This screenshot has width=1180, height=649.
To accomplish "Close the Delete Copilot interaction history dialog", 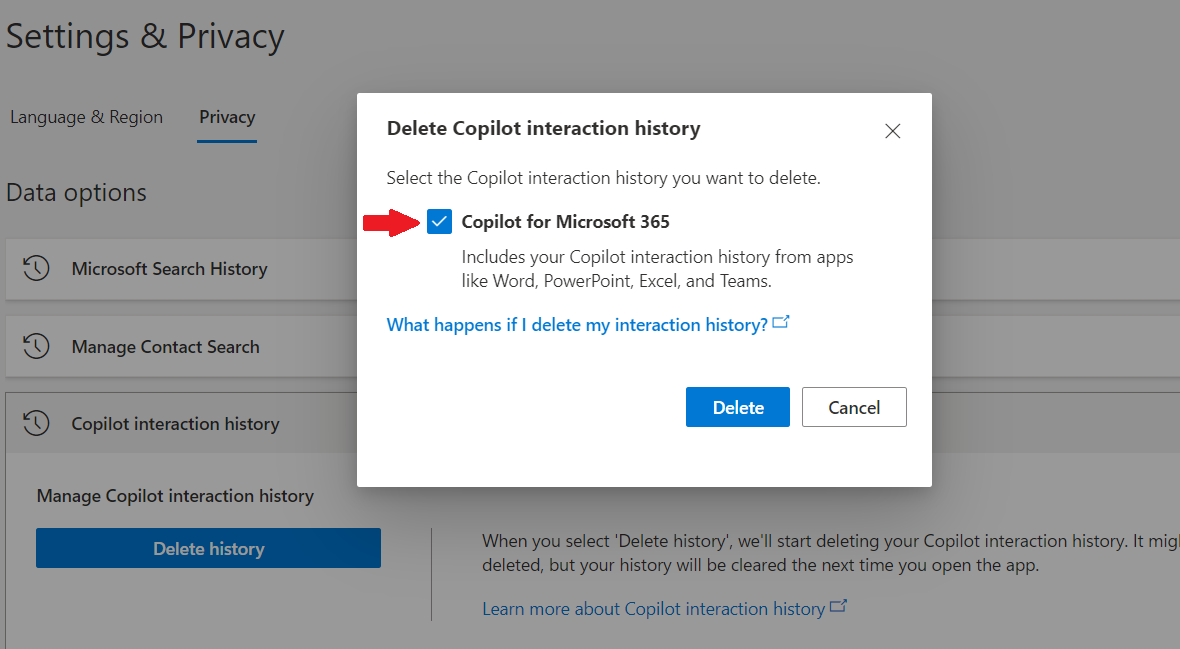I will 893,131.
